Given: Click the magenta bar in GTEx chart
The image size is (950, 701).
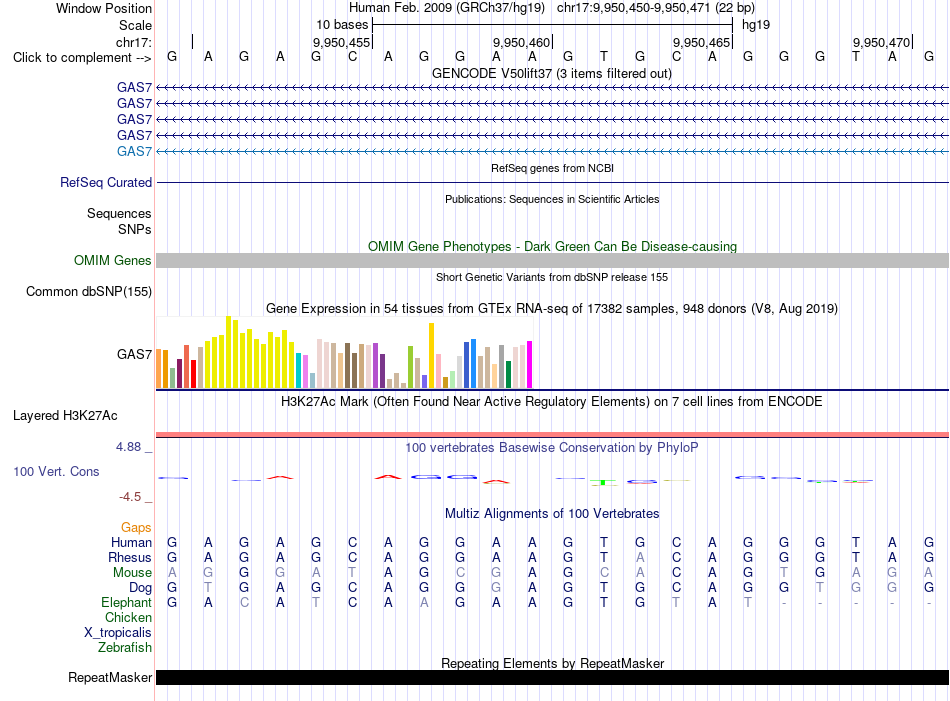Looking at the screenshot, I should tap(530, 365).
